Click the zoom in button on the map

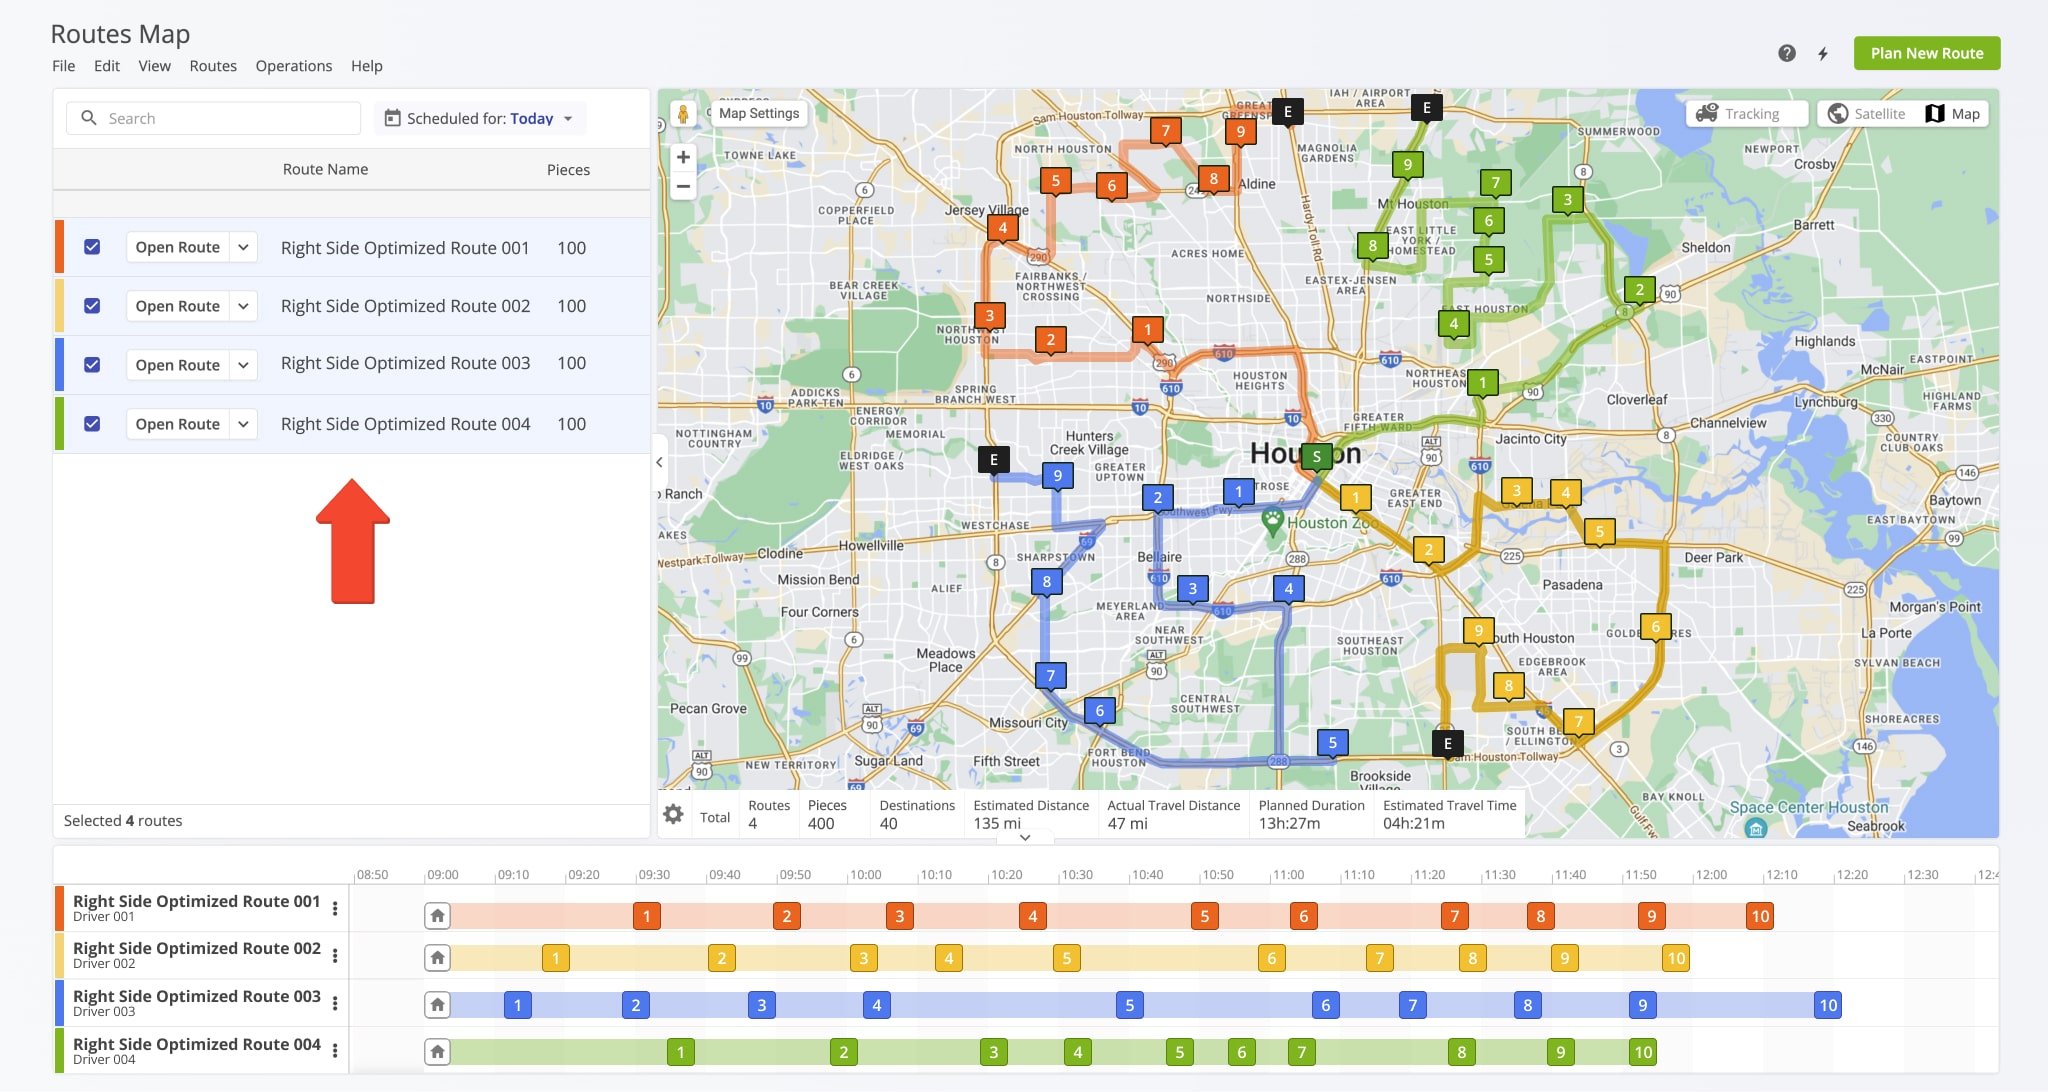tap(684, 156)
